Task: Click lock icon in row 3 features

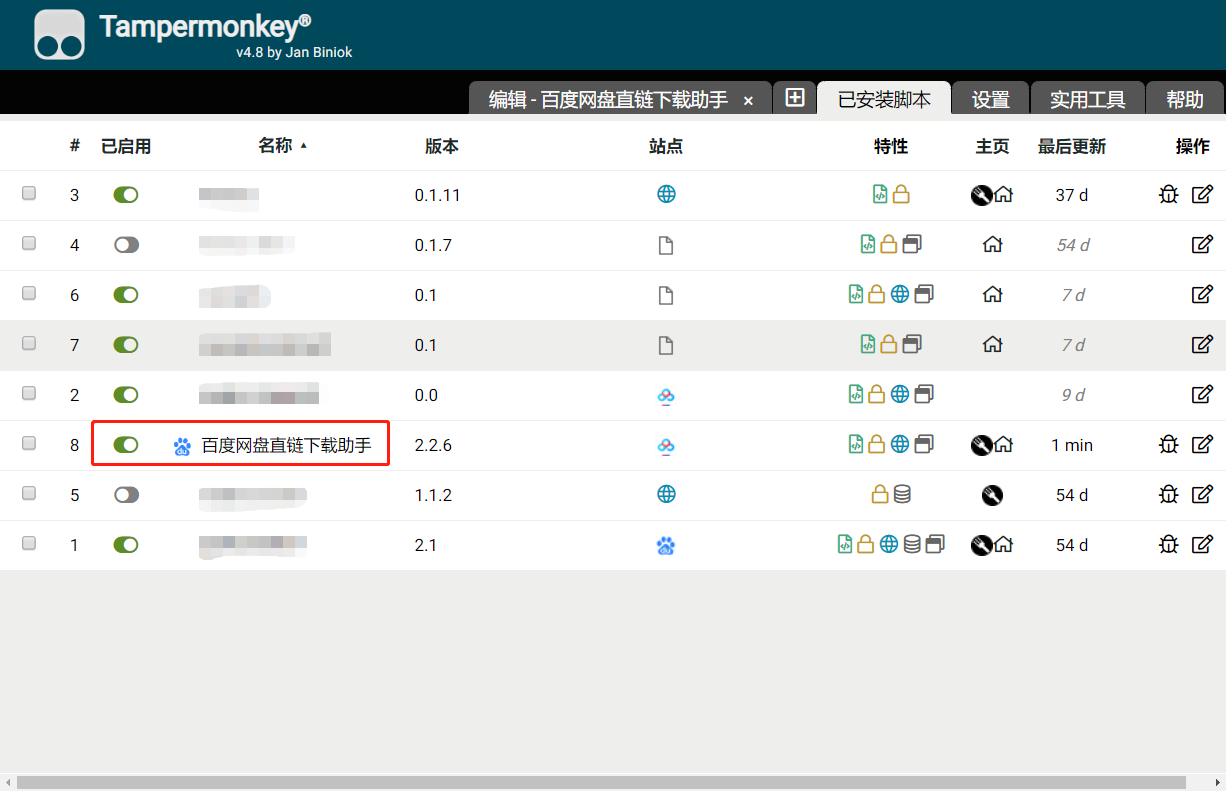Action: click(901, 195)
